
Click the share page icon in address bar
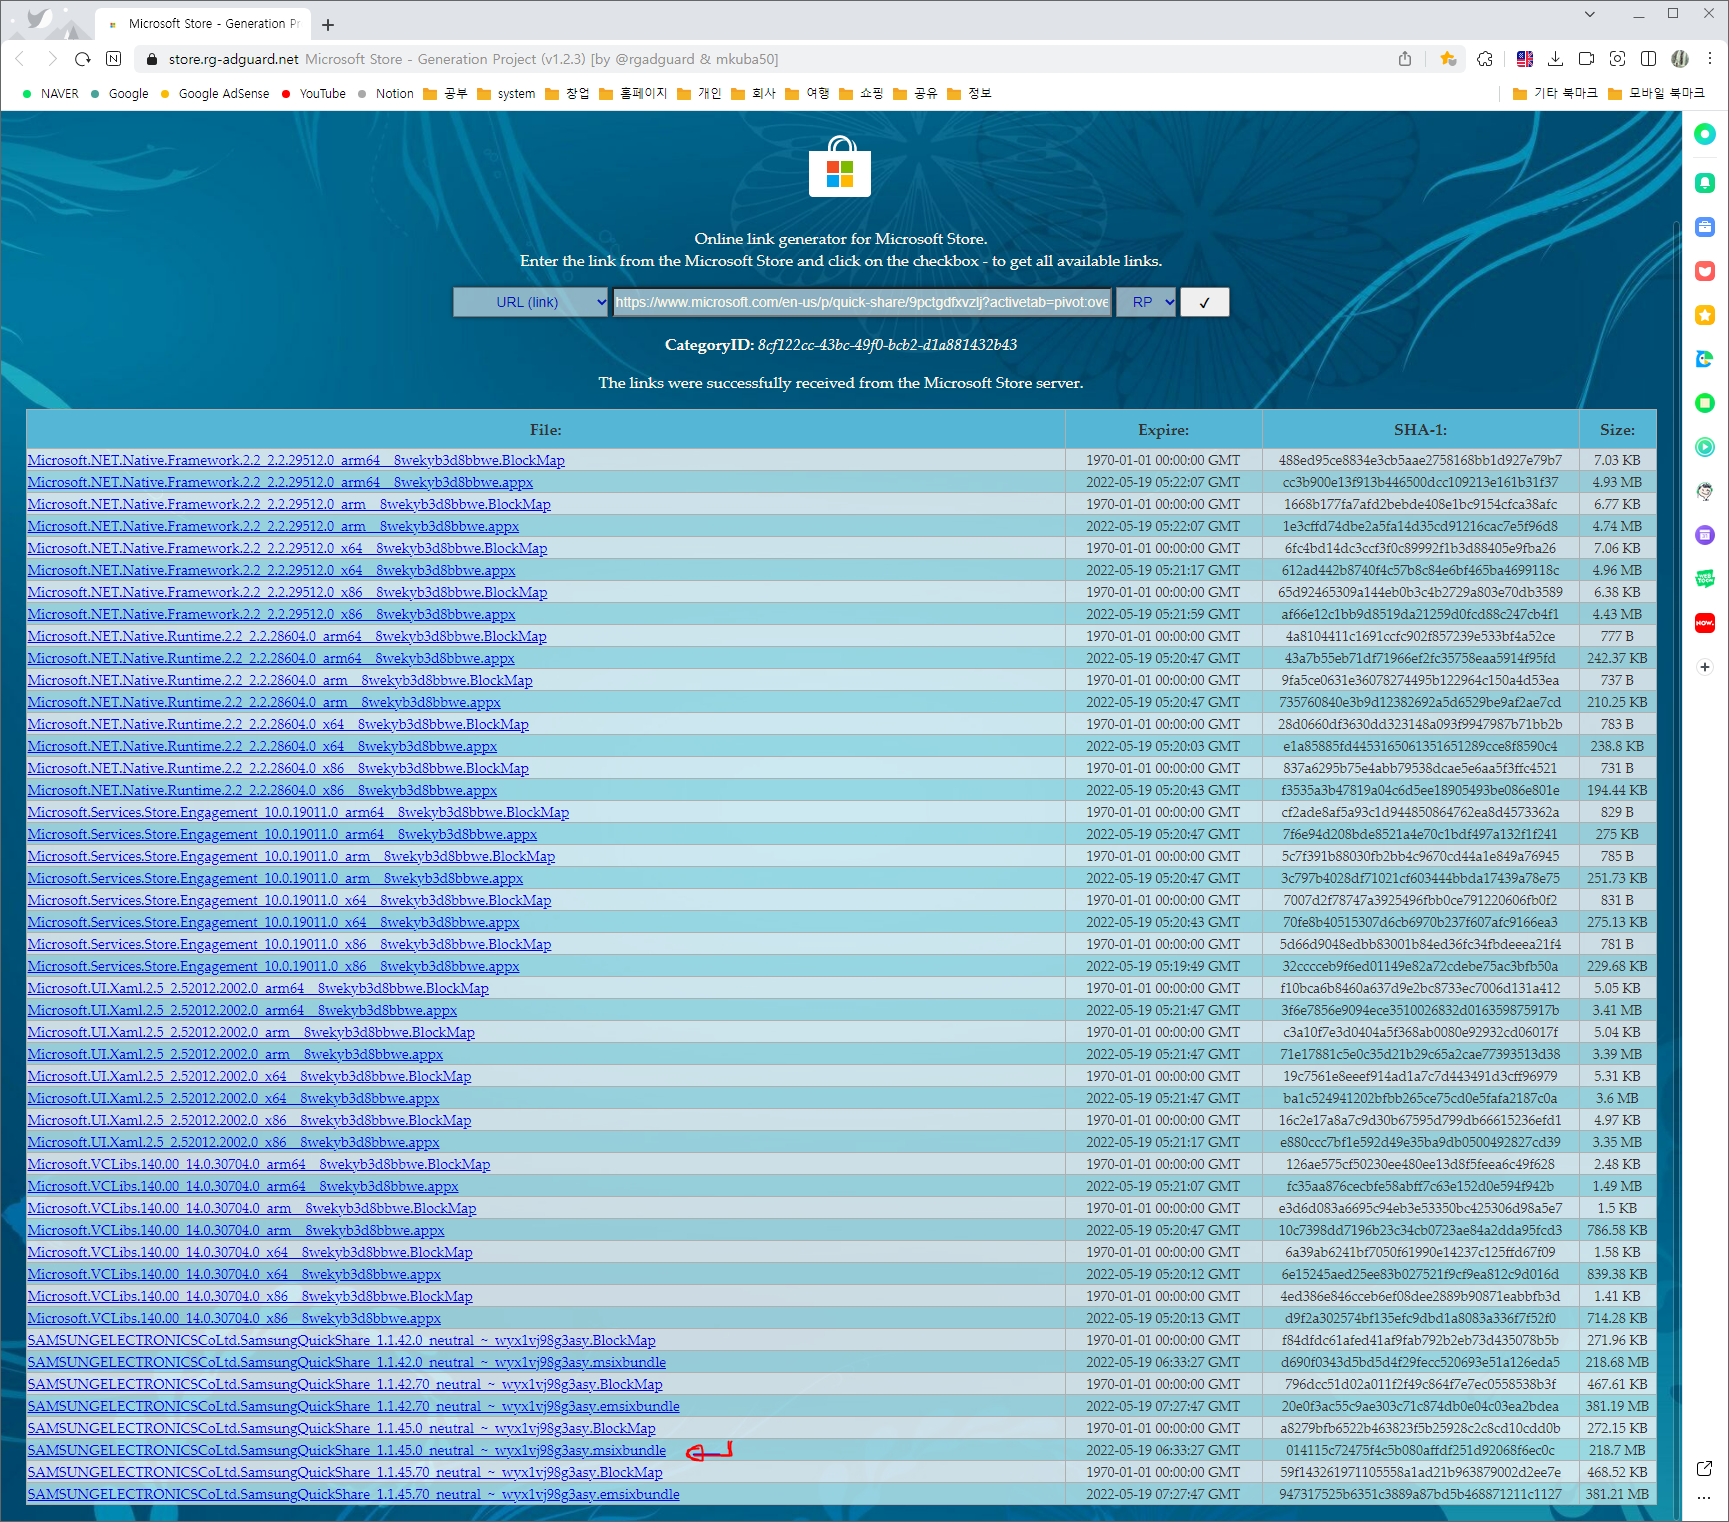(x=1405, y=59)
